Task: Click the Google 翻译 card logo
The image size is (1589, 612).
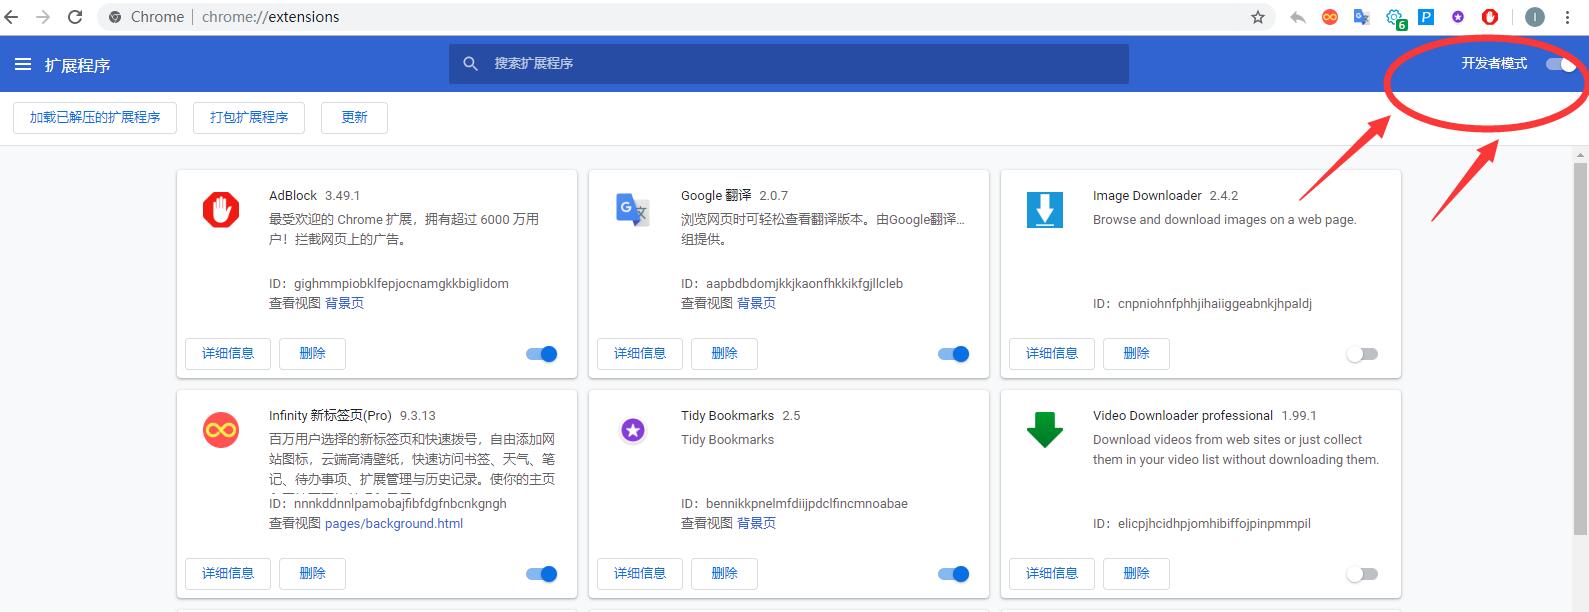Action: (633, 209)
